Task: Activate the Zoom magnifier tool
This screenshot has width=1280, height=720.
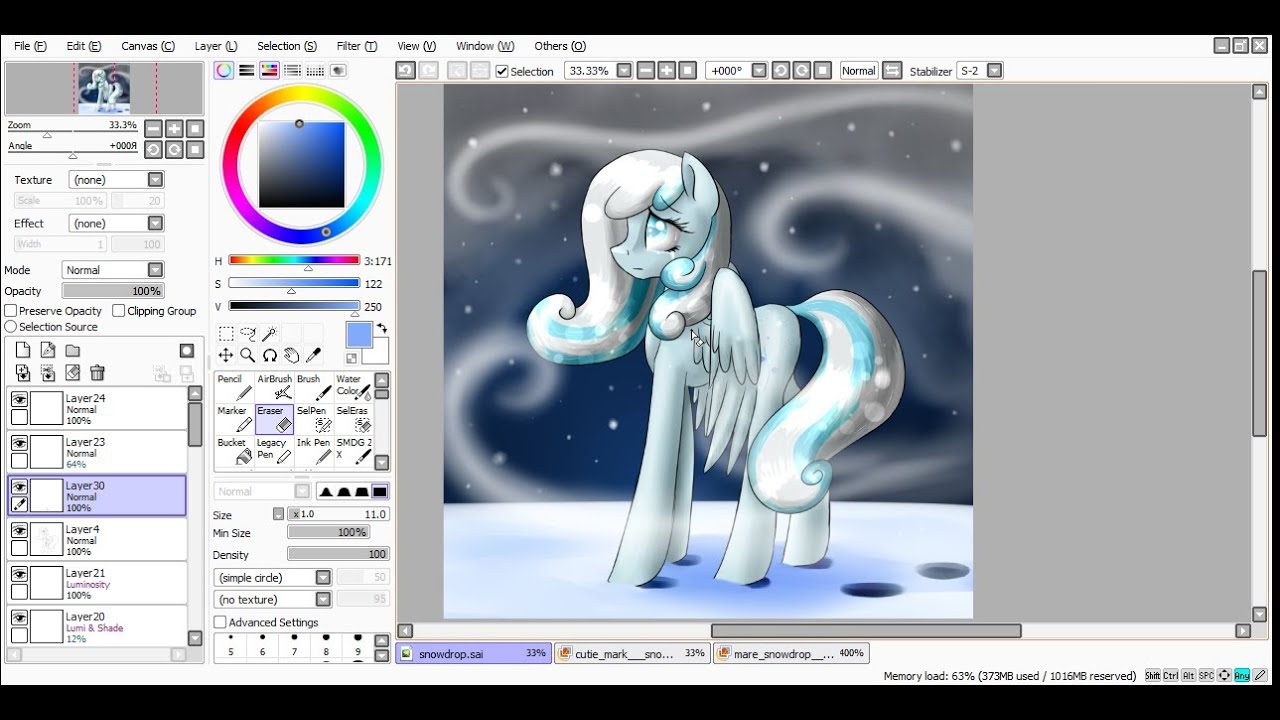Action: [x=248, y=355]
